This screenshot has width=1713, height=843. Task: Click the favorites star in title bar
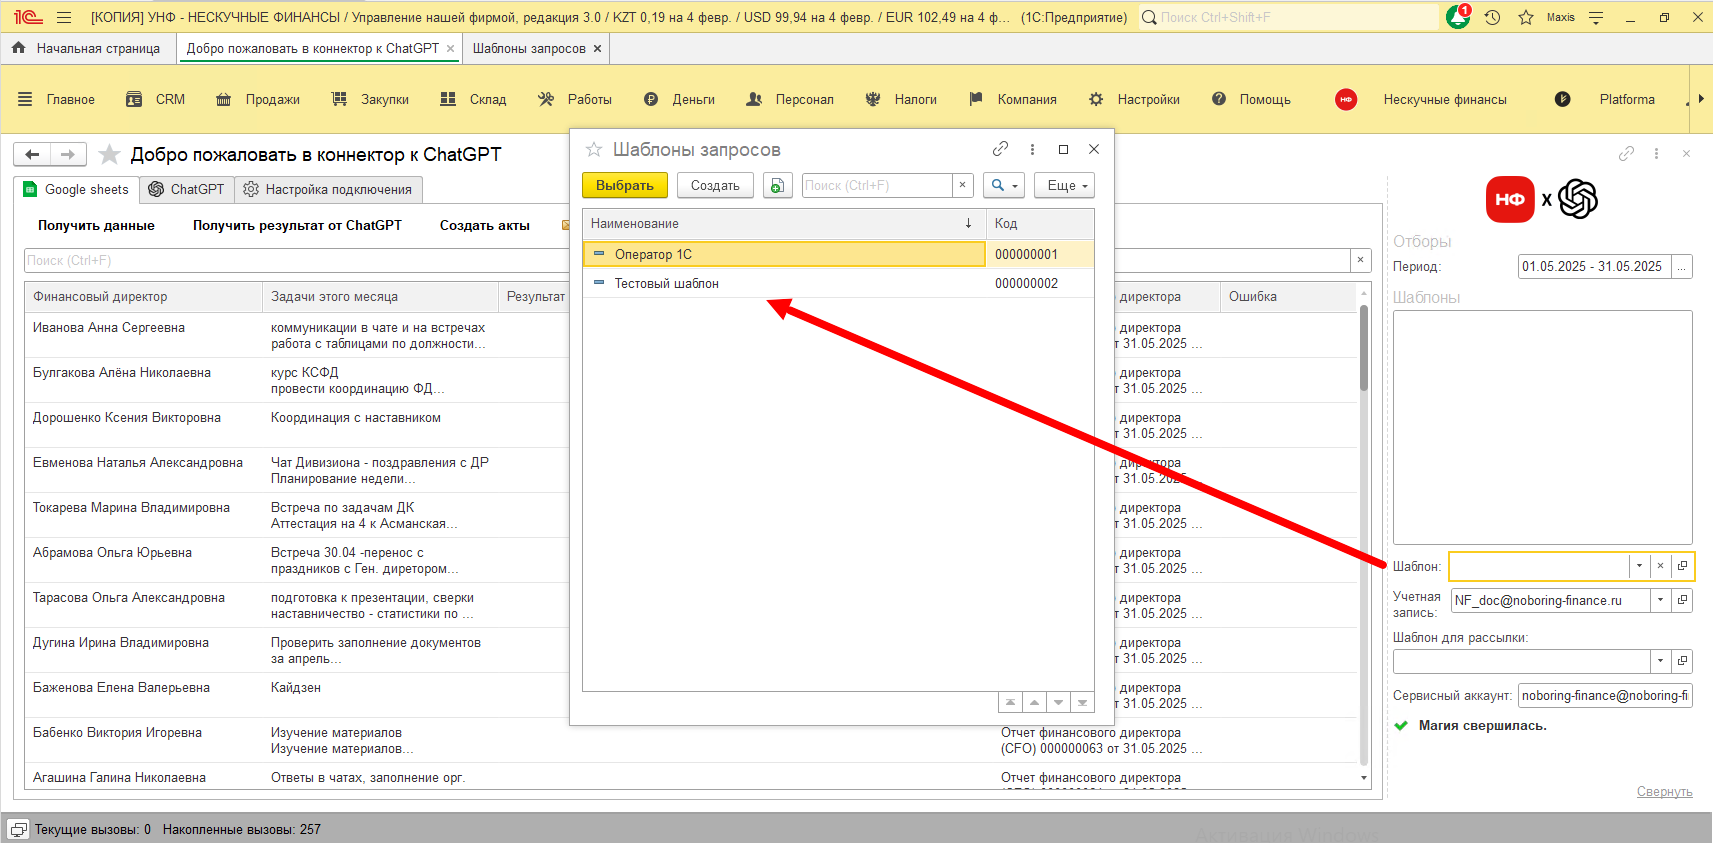(1525, 17)
